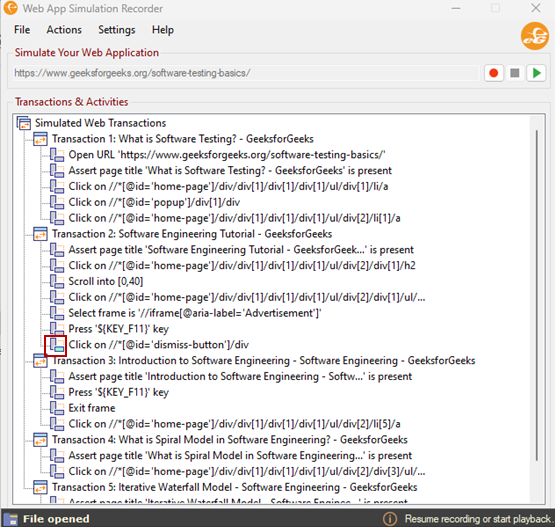
Task: Click icon of Press KEY_F11 in Transaction 2
Action: 57,329
